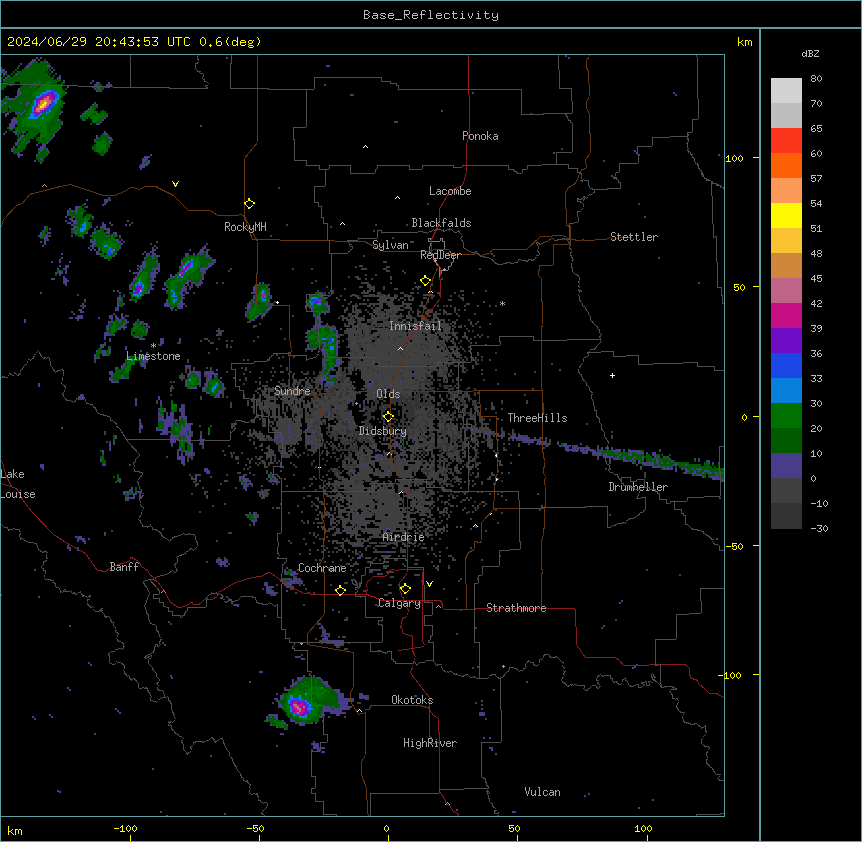Click the Didsbury town label
The width and height of the screenshot is (862, 842).
[383, 431]
